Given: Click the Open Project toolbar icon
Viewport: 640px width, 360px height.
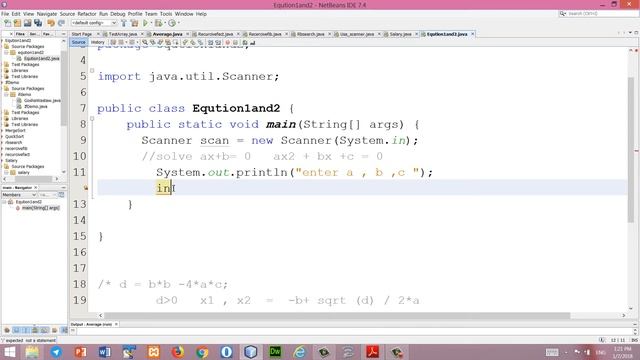Looking at the screenshot, I should click(28, 23).
